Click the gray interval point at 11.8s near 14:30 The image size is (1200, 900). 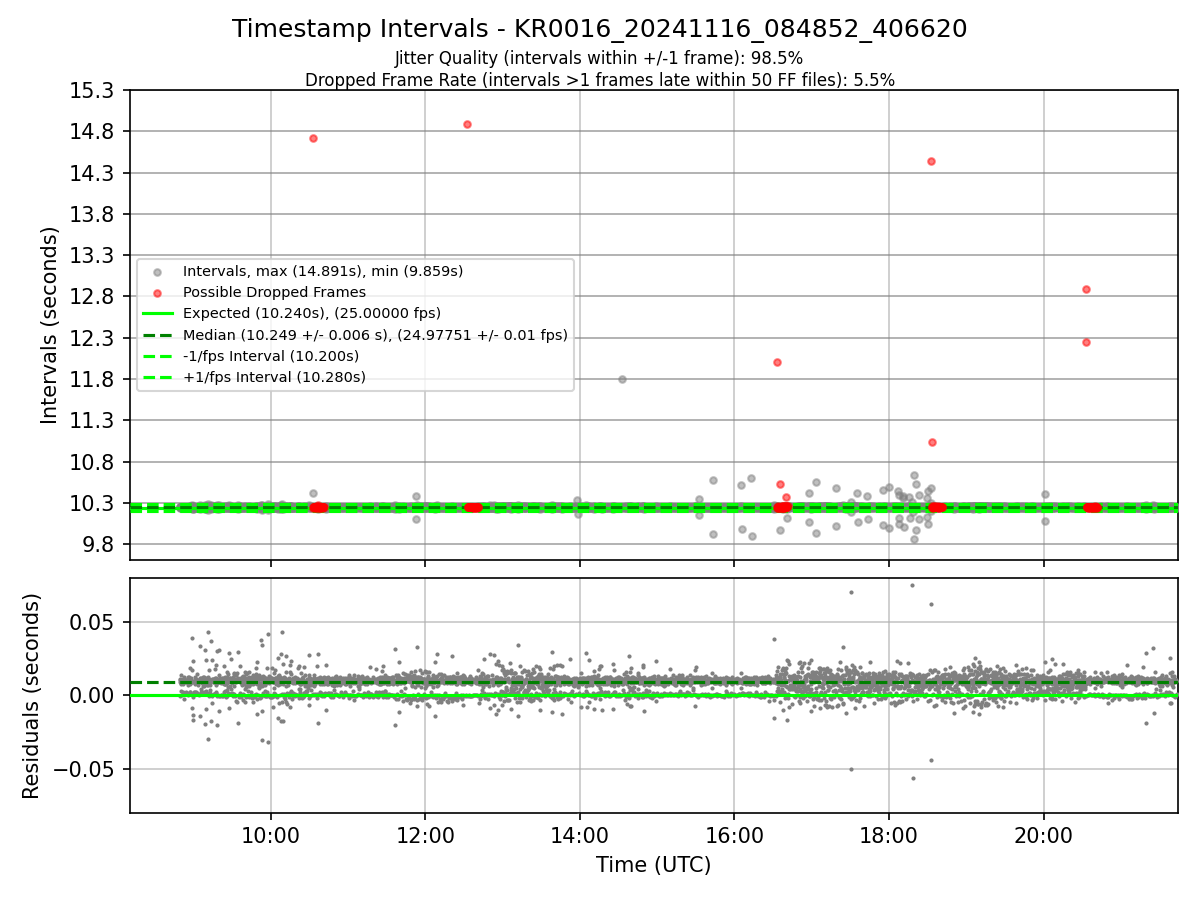pyautogui.click(x=622, y=379)
